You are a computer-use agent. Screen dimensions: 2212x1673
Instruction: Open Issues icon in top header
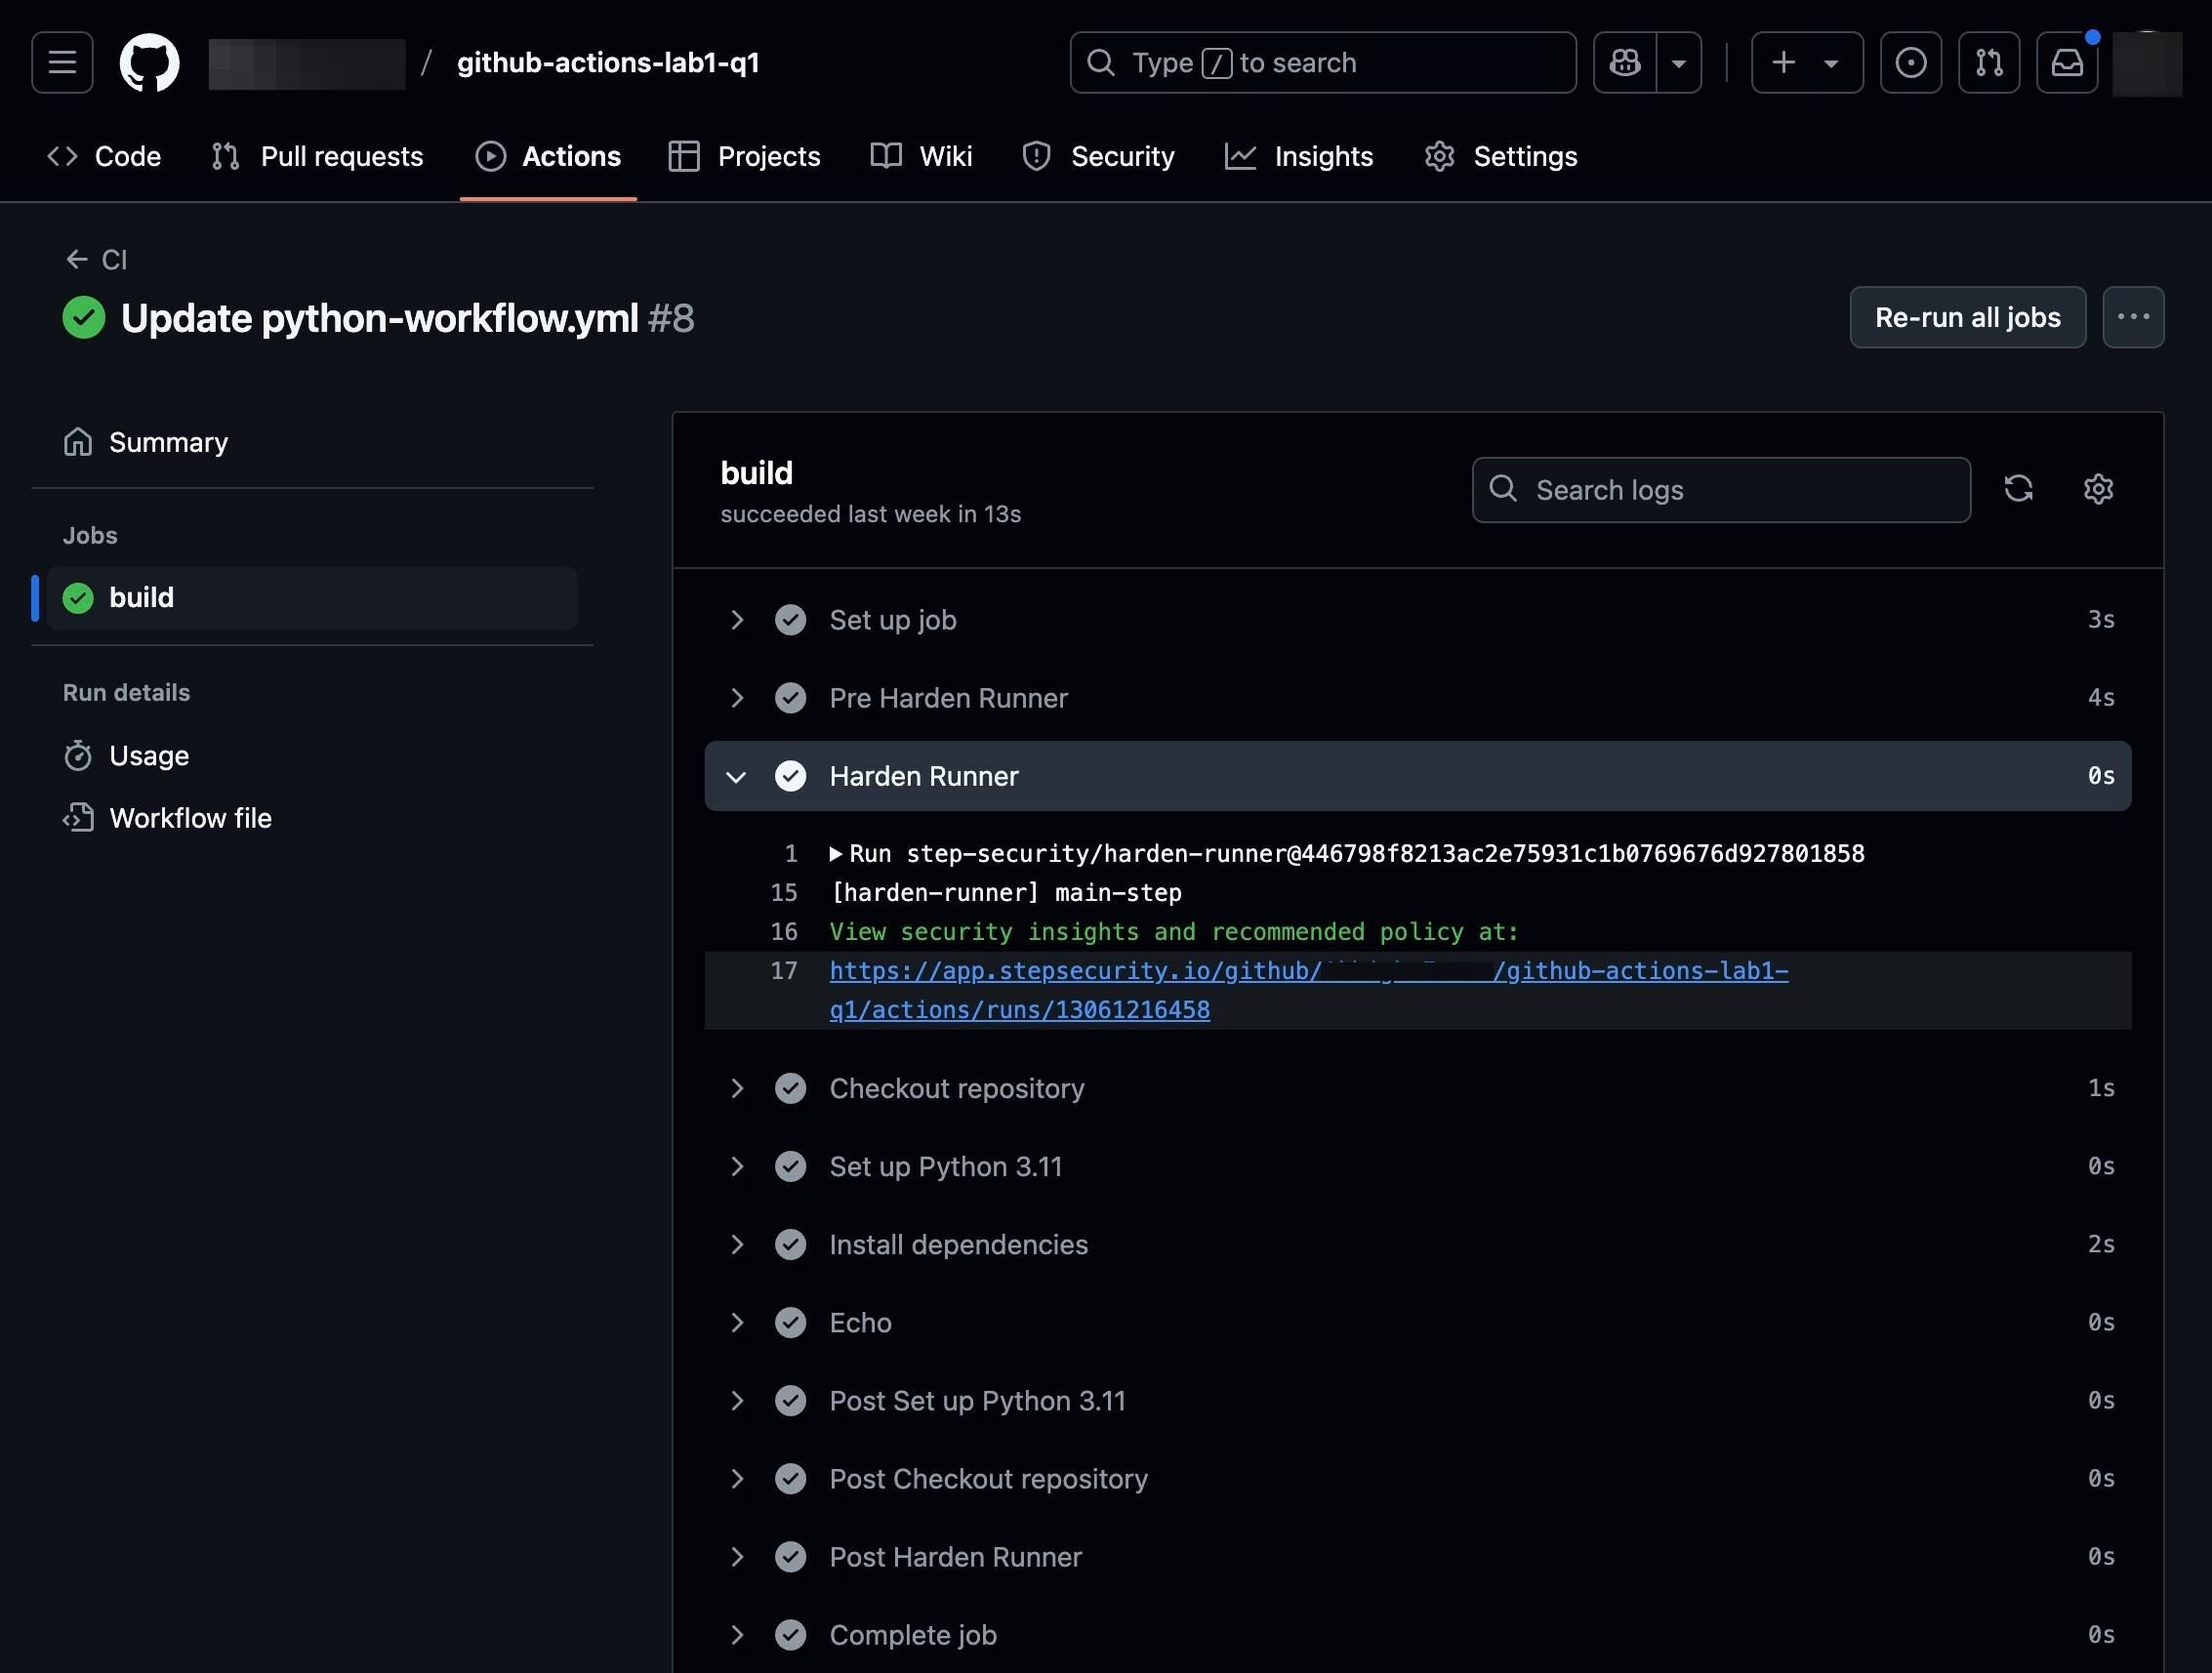[x=1910, y=62]
